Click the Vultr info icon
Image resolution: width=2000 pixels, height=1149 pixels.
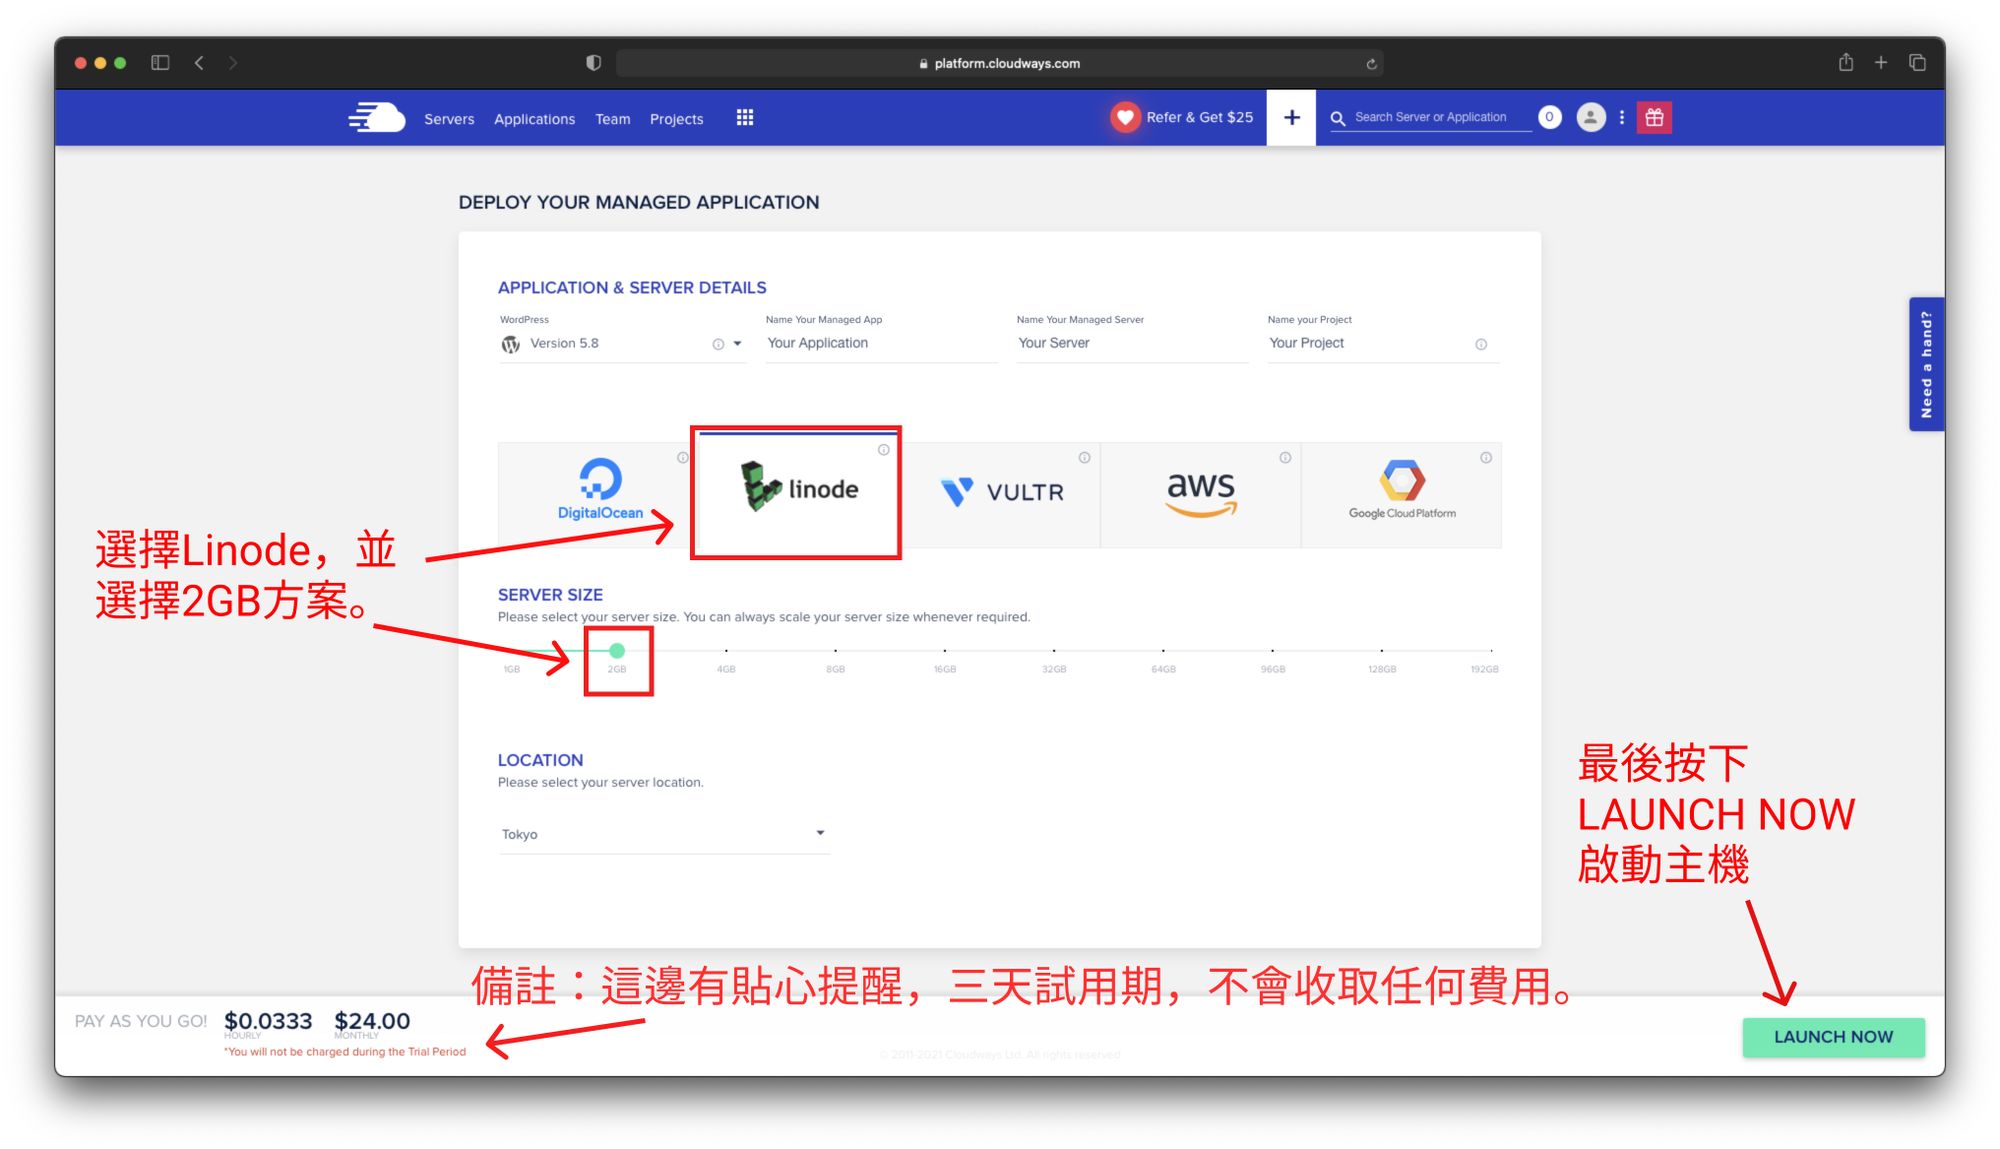pos(1084,457)
